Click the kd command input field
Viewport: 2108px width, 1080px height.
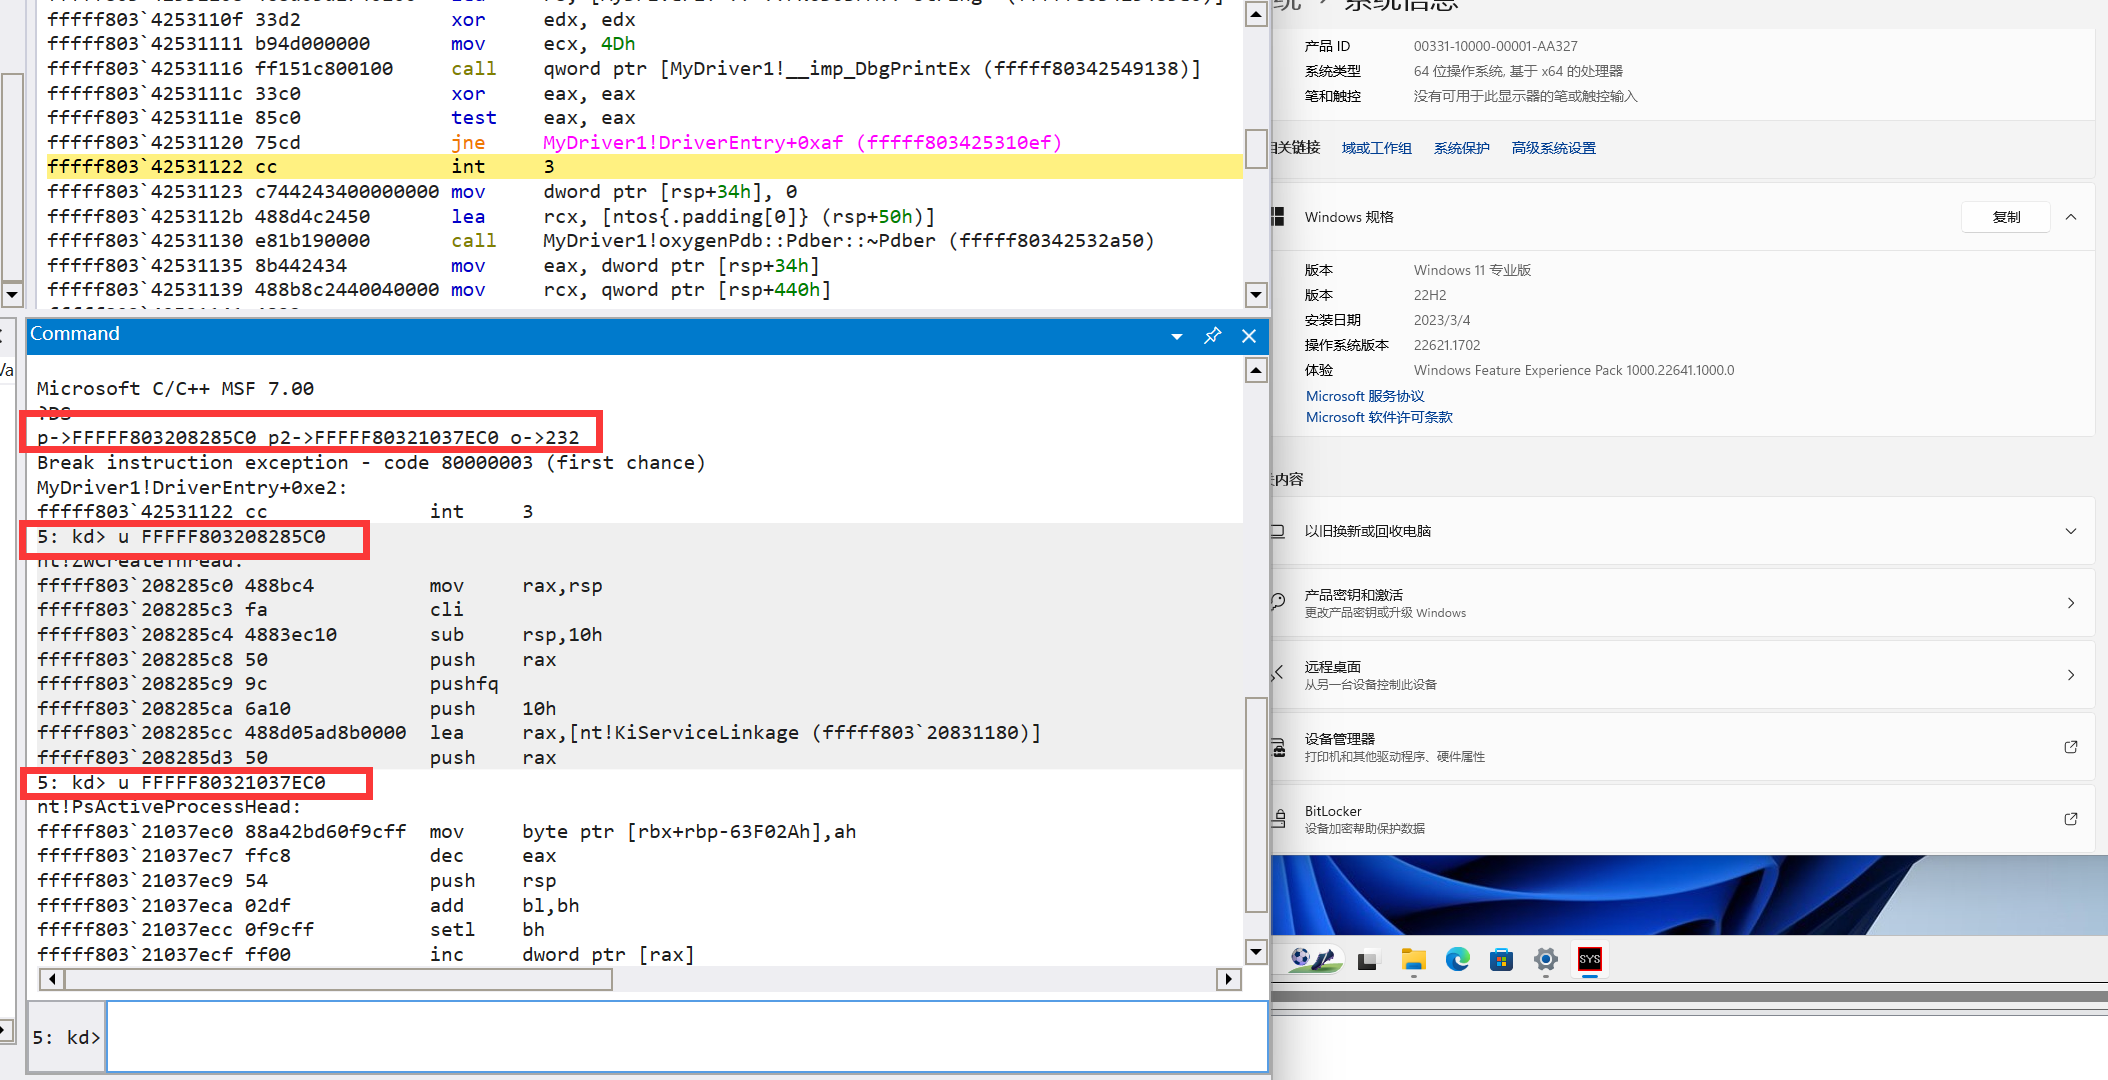click(x=686, y=1037)
